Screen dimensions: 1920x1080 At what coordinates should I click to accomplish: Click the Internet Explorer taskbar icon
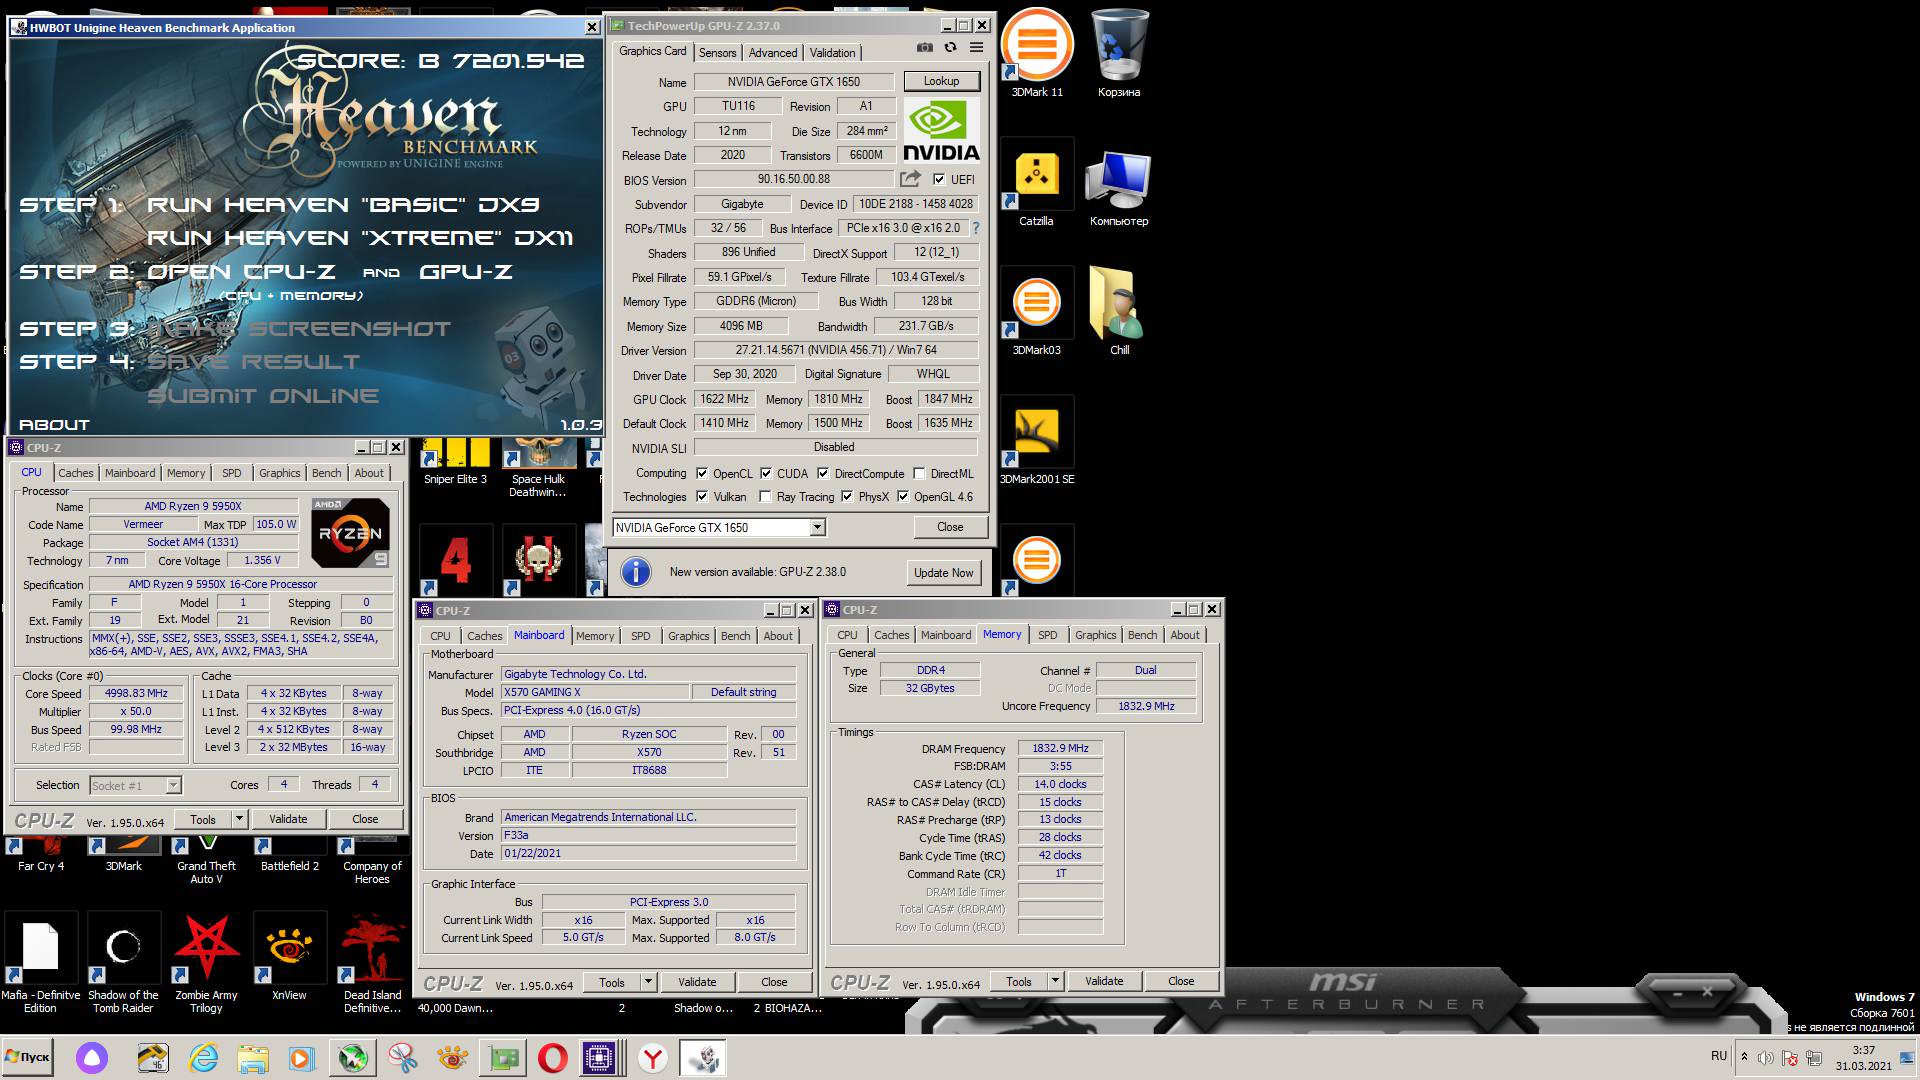[203, 1058]
